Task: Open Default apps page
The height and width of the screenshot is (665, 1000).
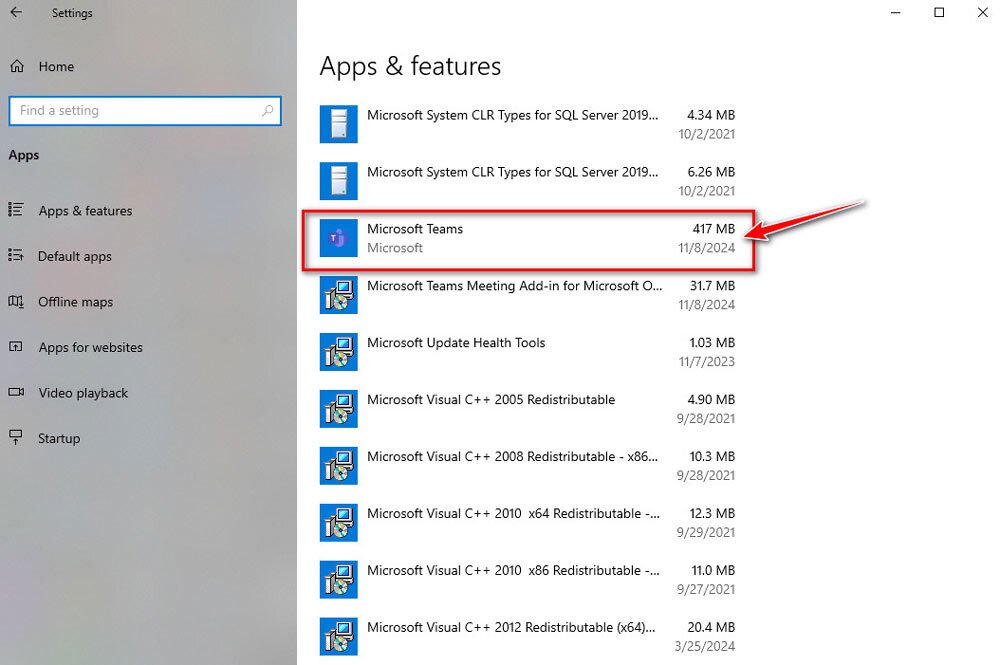Action: (x=75, y=256)
